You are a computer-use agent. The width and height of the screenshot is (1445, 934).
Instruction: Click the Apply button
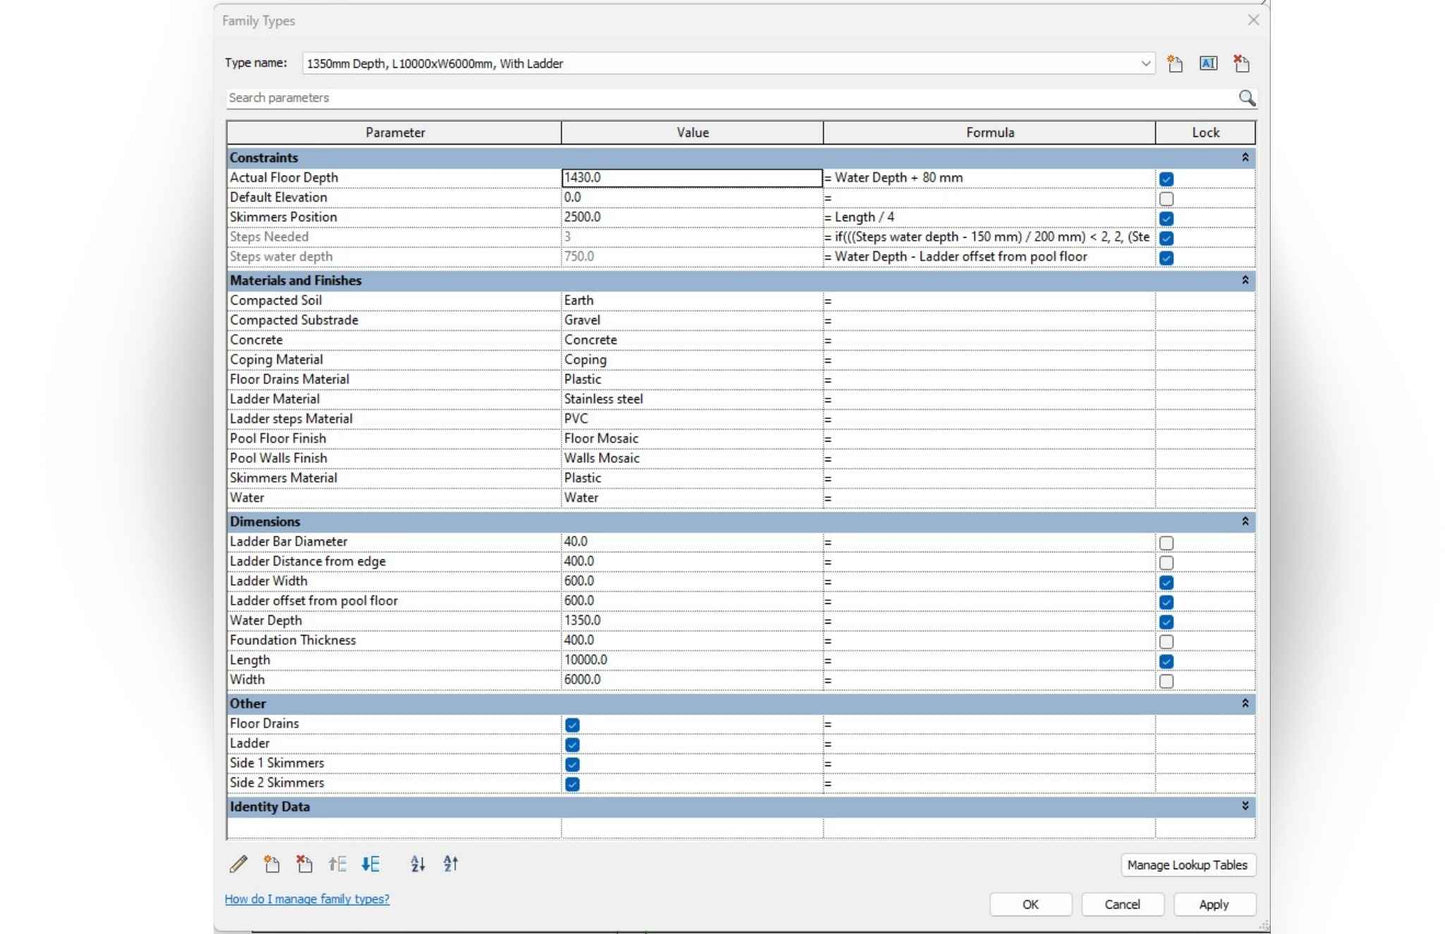[x=1214, y=904]
